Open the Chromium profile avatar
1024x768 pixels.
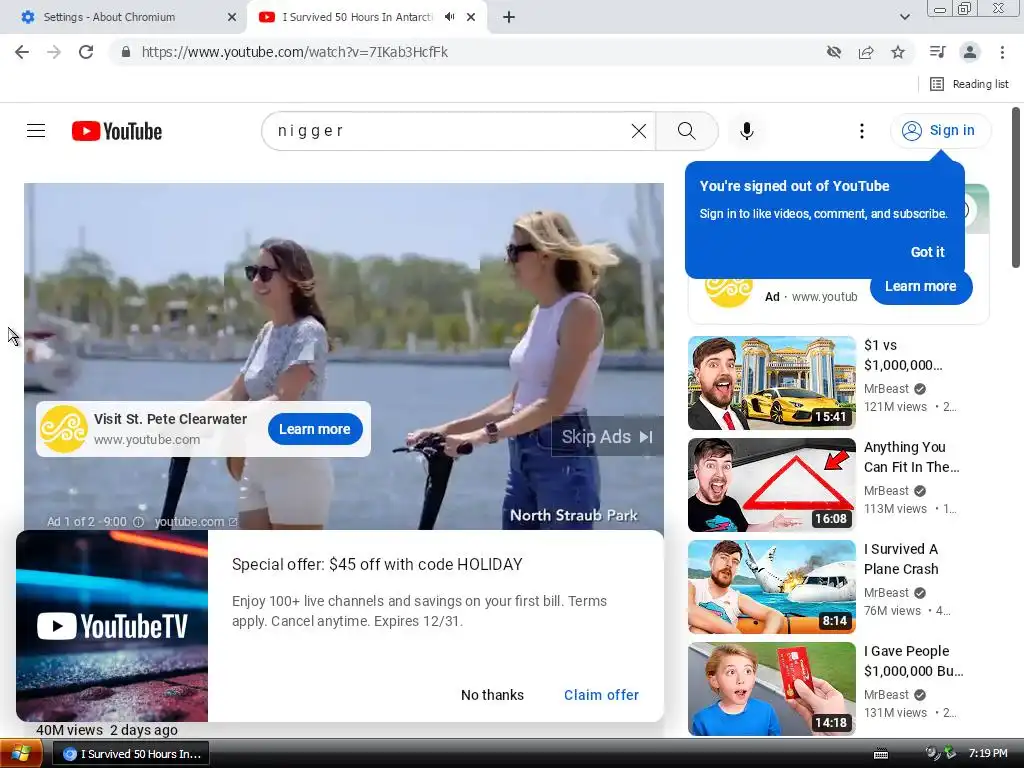point(970,52)
